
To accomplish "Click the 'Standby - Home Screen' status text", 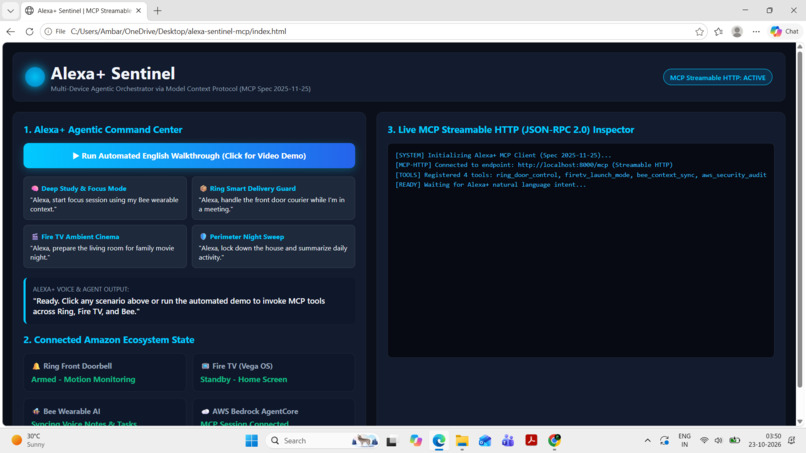I will (244, 379).
